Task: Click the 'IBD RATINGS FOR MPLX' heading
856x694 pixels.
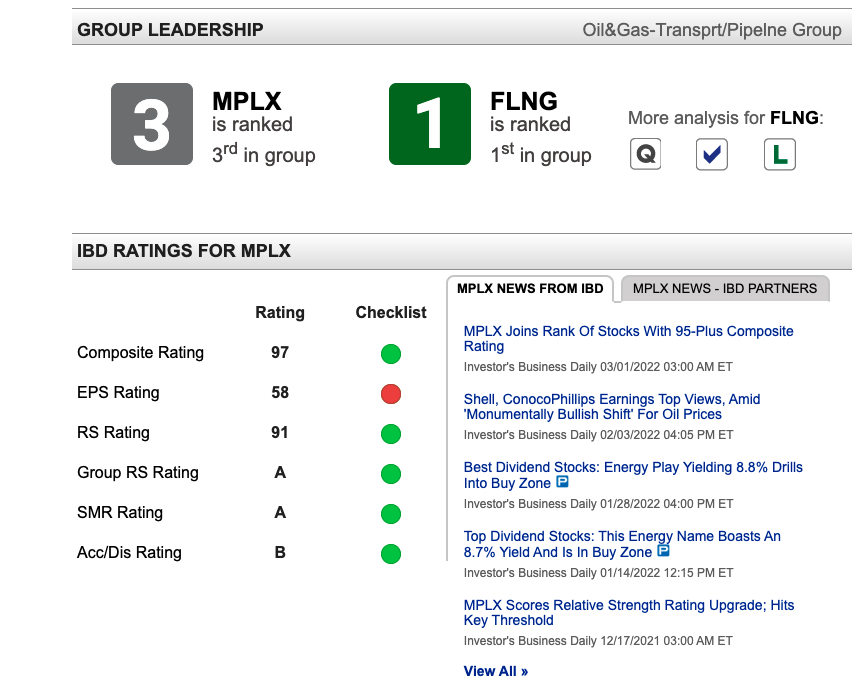Action: [x=184, y=251]
